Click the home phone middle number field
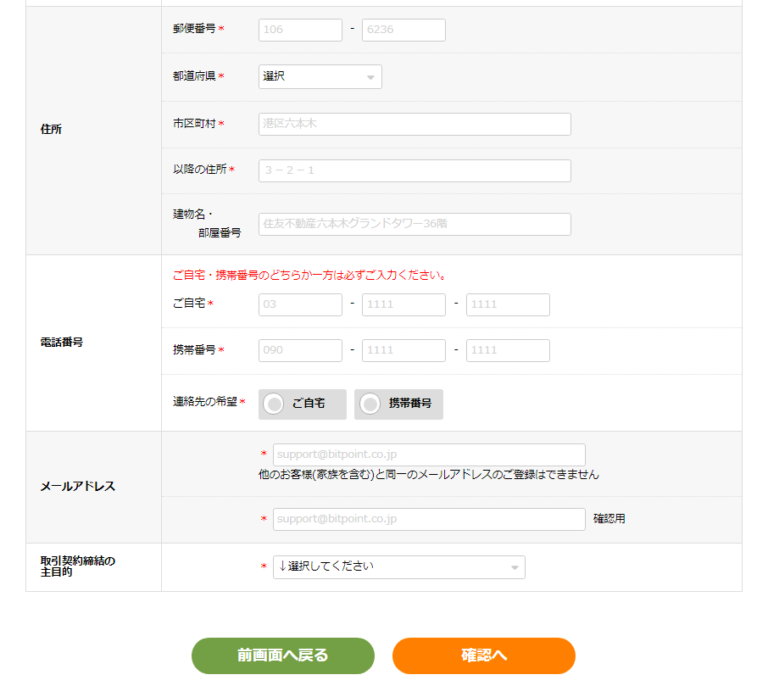 [403, 305]
